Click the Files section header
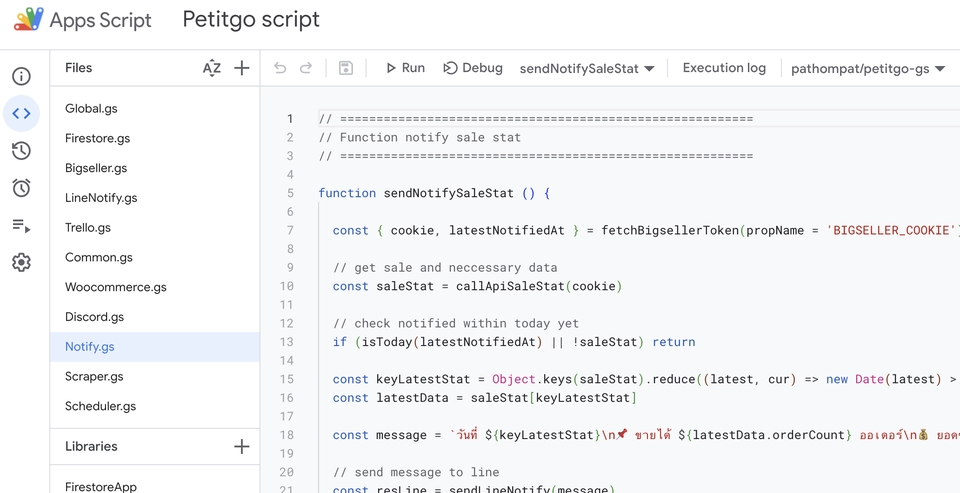960x493 pixels. pyautogui.click(x=78, y=68)
